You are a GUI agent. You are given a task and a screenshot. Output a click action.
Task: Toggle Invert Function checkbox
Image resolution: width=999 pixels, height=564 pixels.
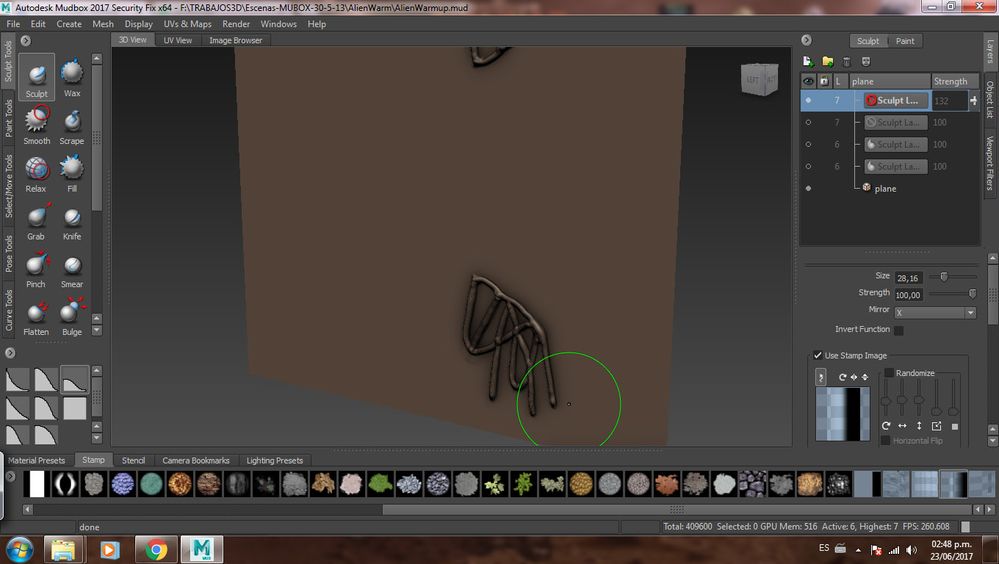point(898,330)
